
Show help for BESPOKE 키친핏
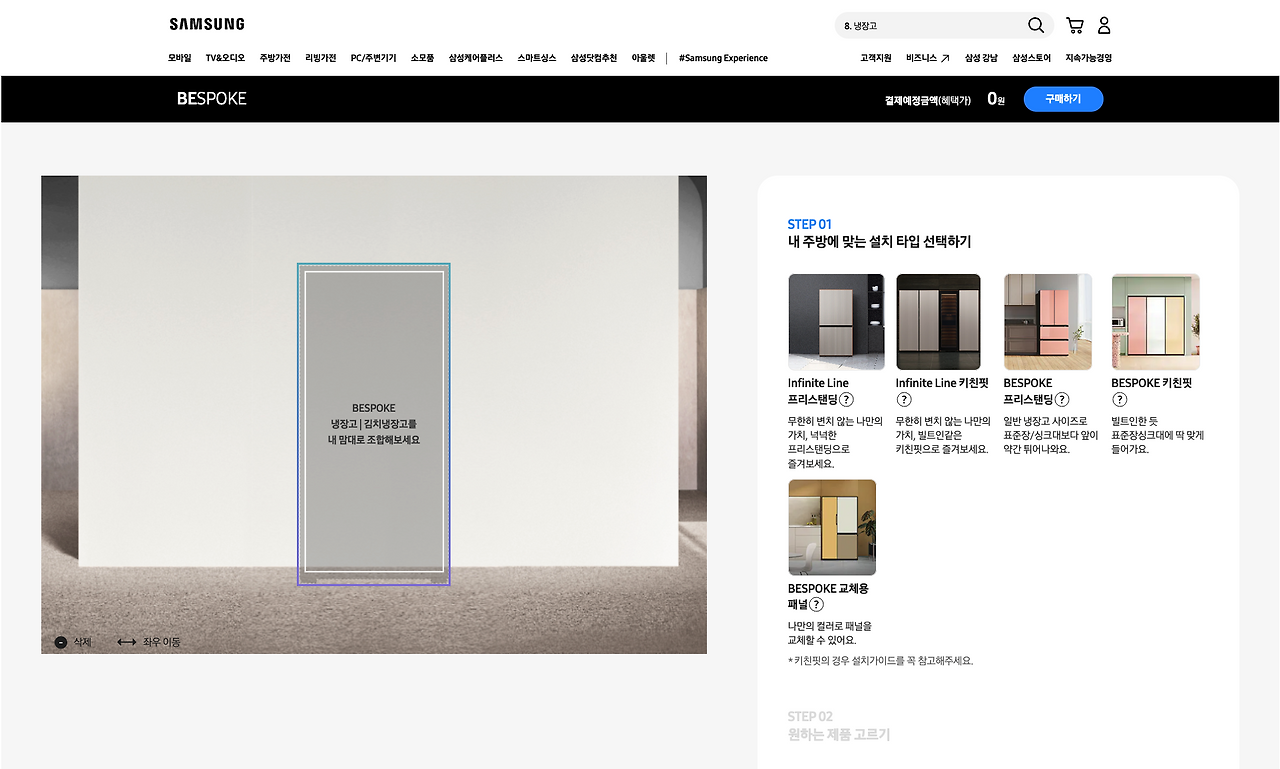coord(1120,400)
